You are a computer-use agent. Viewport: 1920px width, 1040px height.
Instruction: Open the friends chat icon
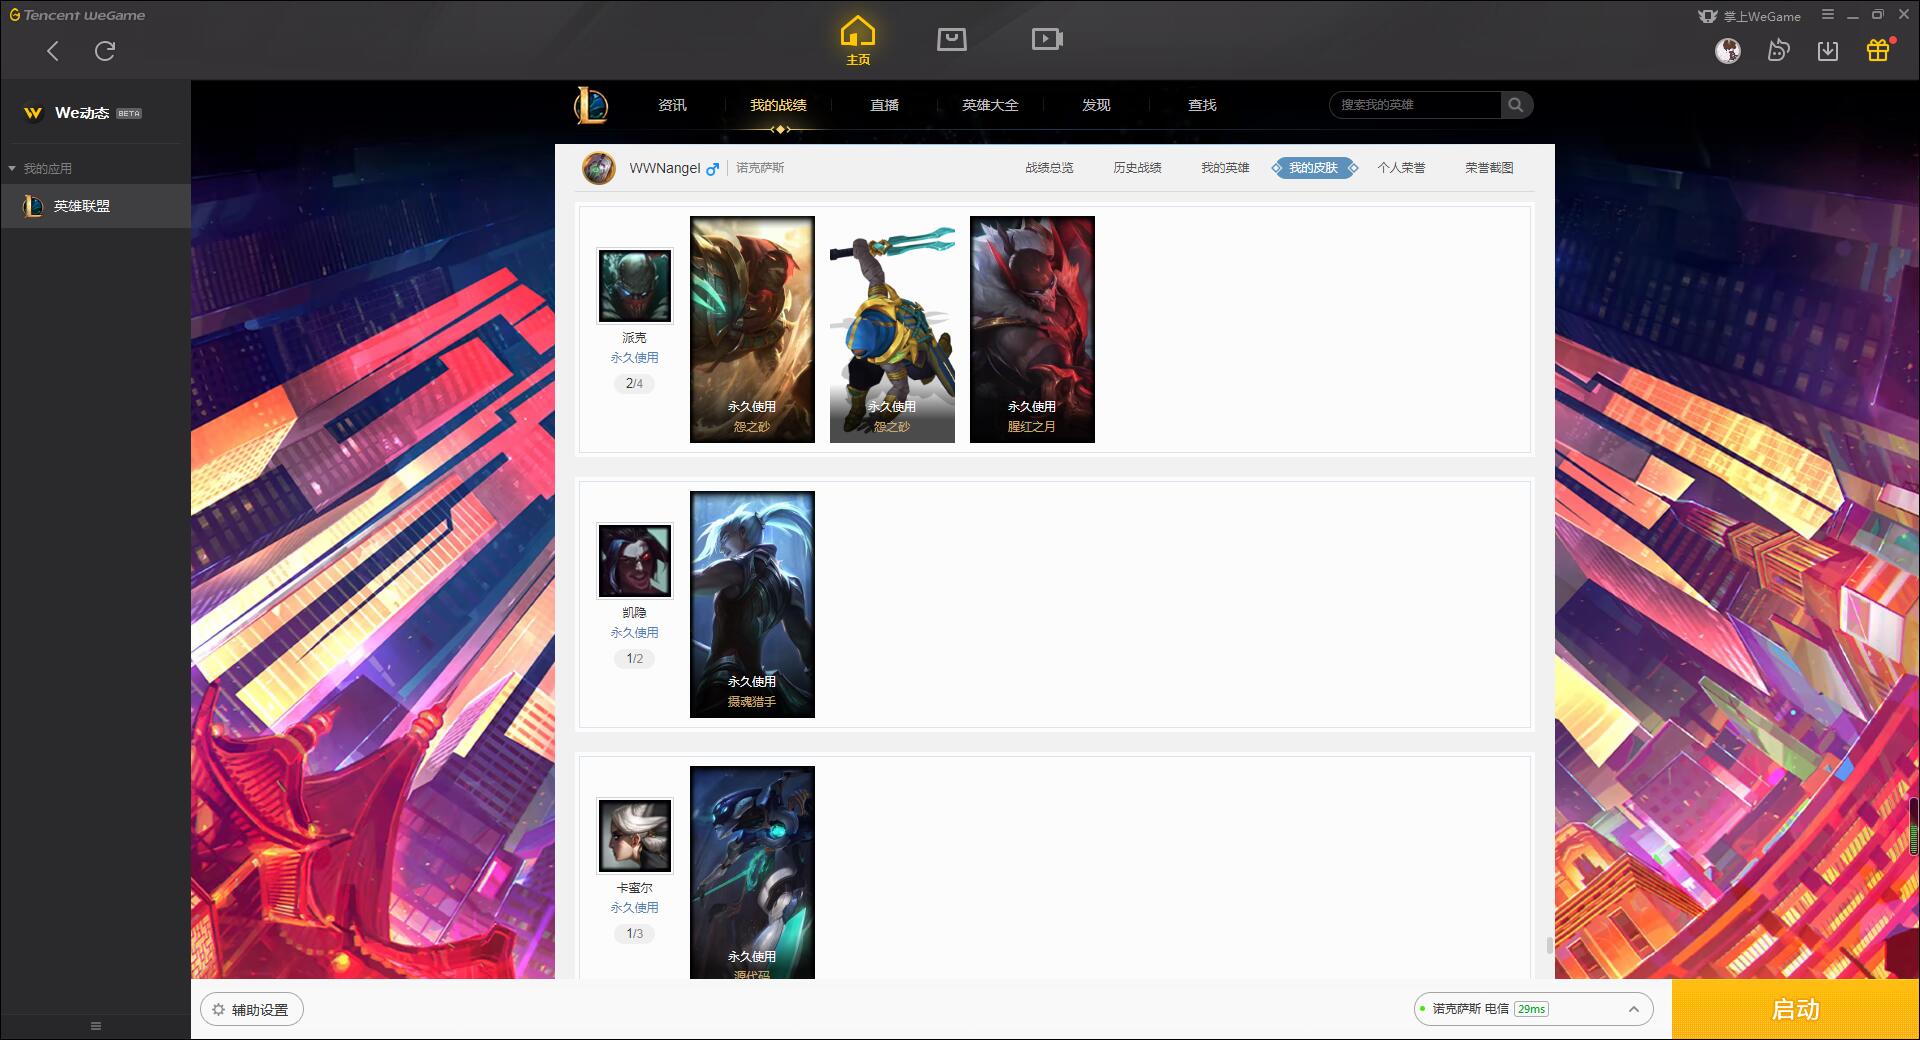click(x=1778, y=50)
